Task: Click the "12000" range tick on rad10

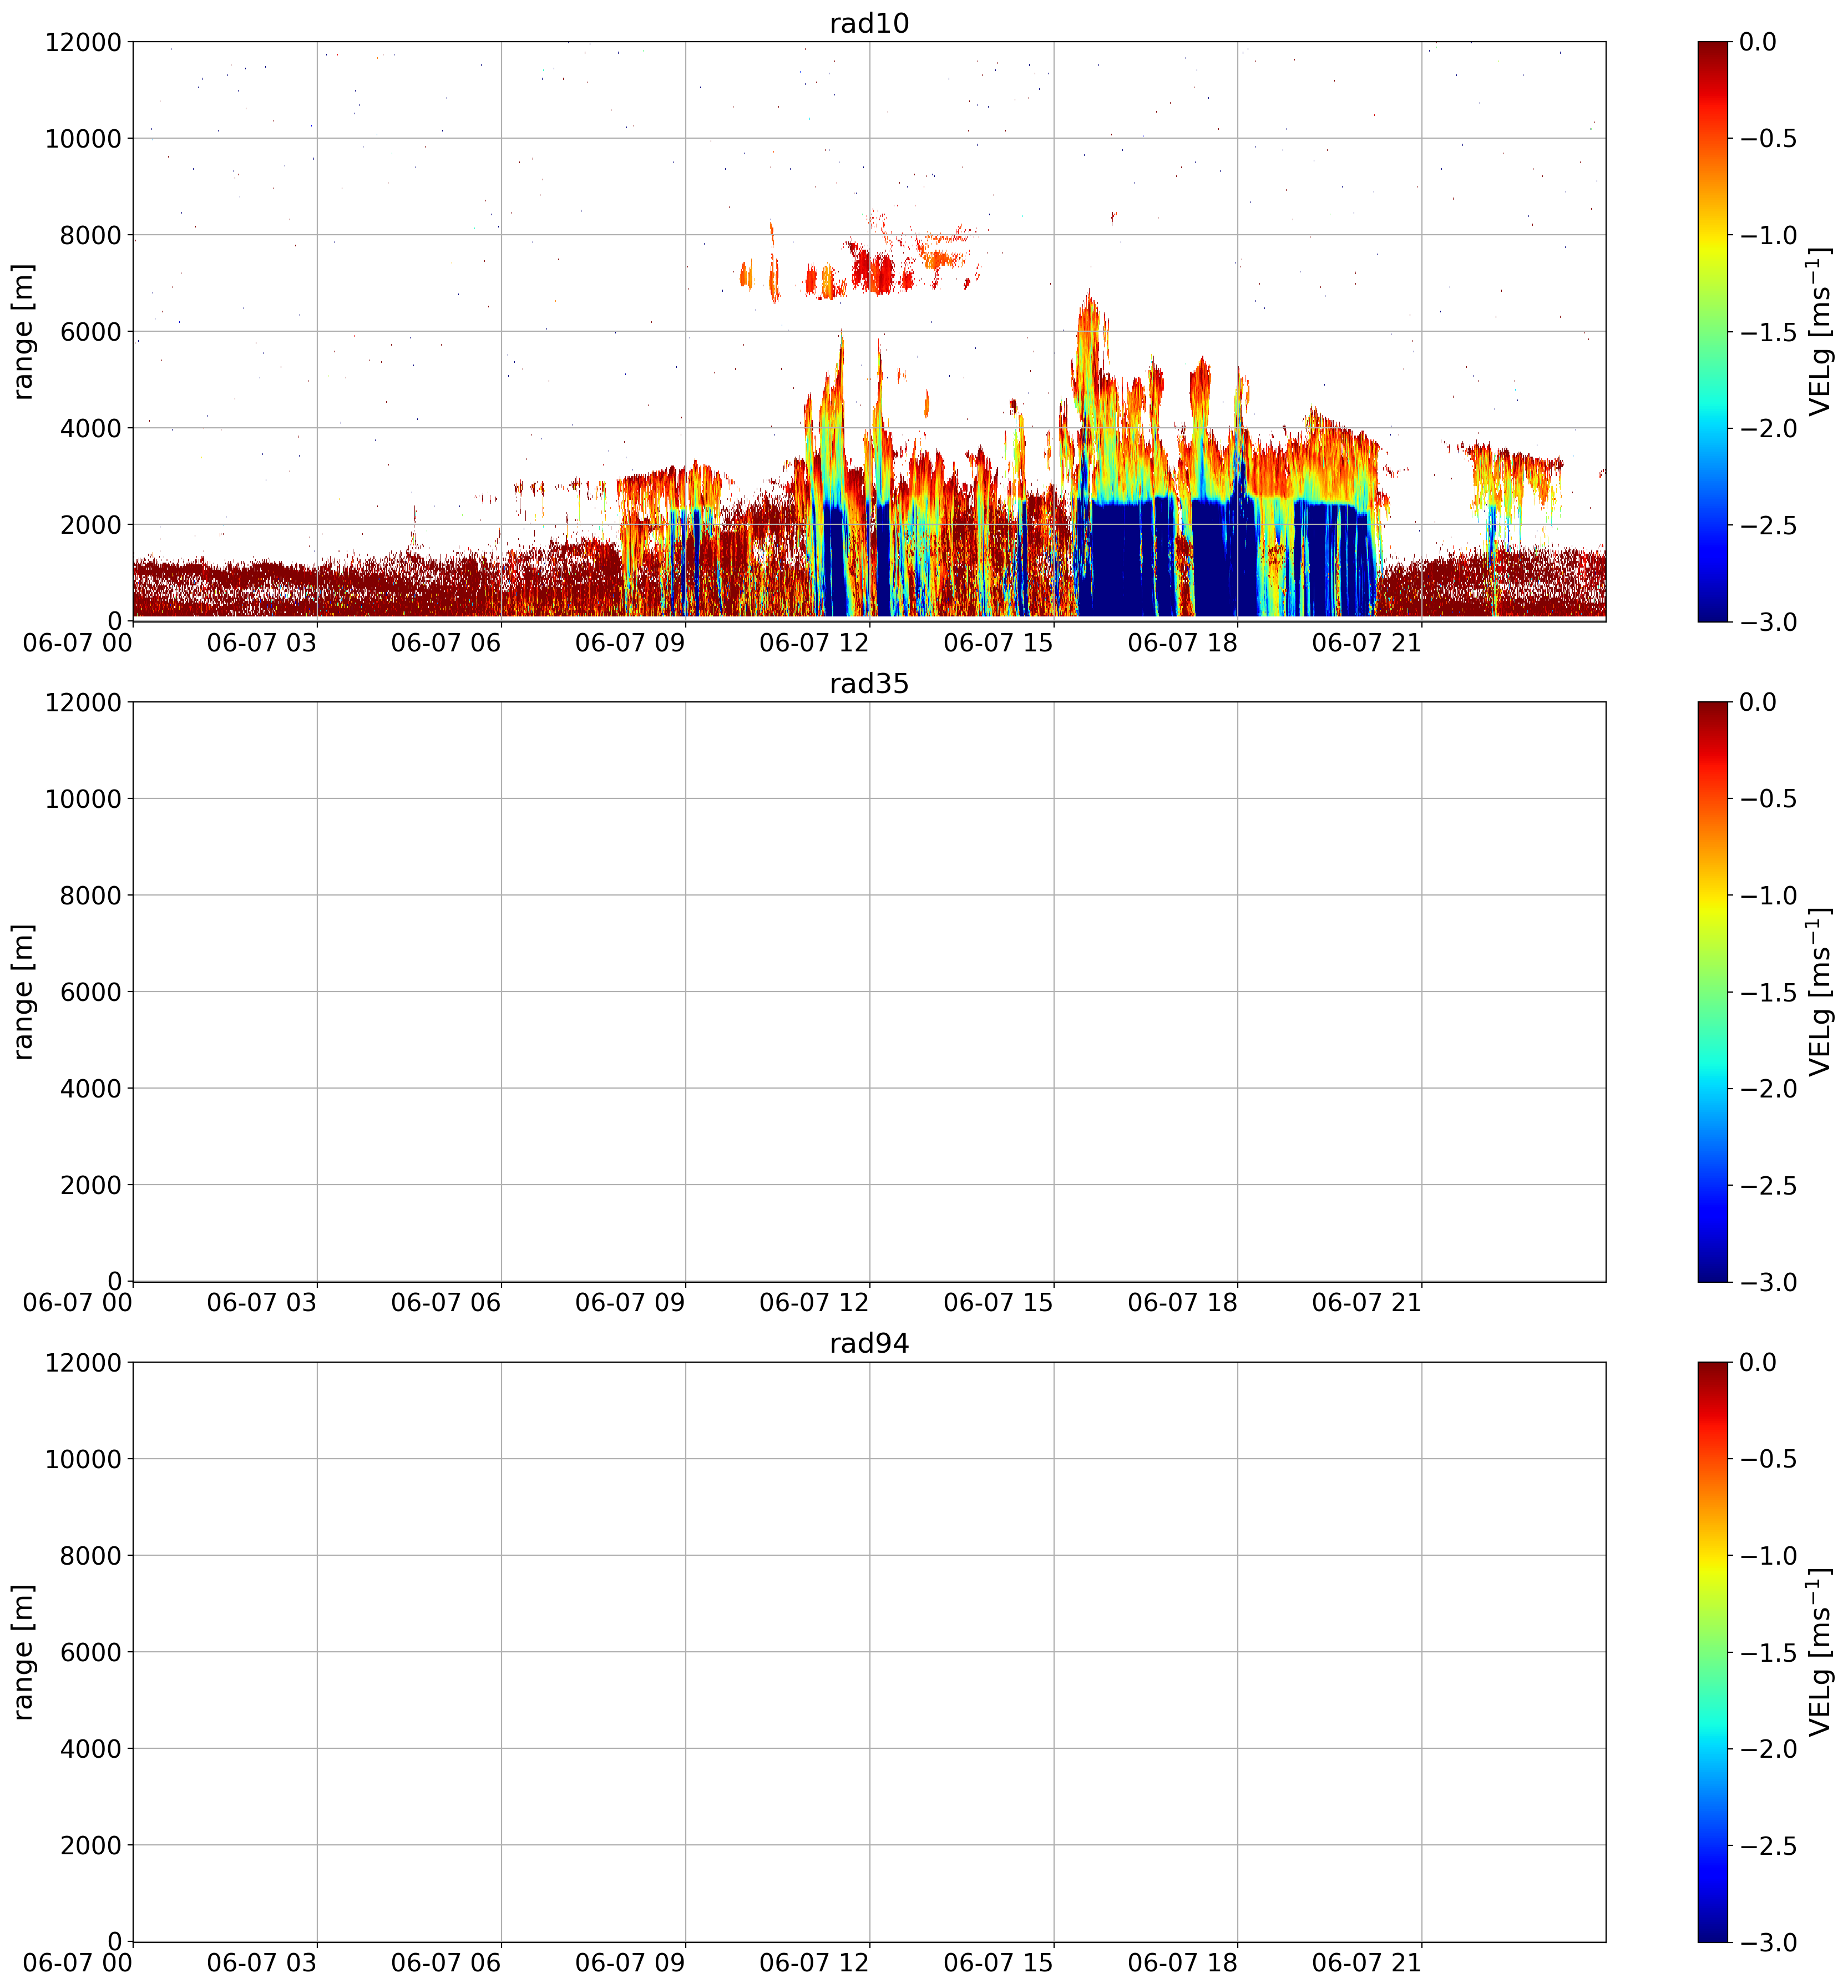Action: 83,42
